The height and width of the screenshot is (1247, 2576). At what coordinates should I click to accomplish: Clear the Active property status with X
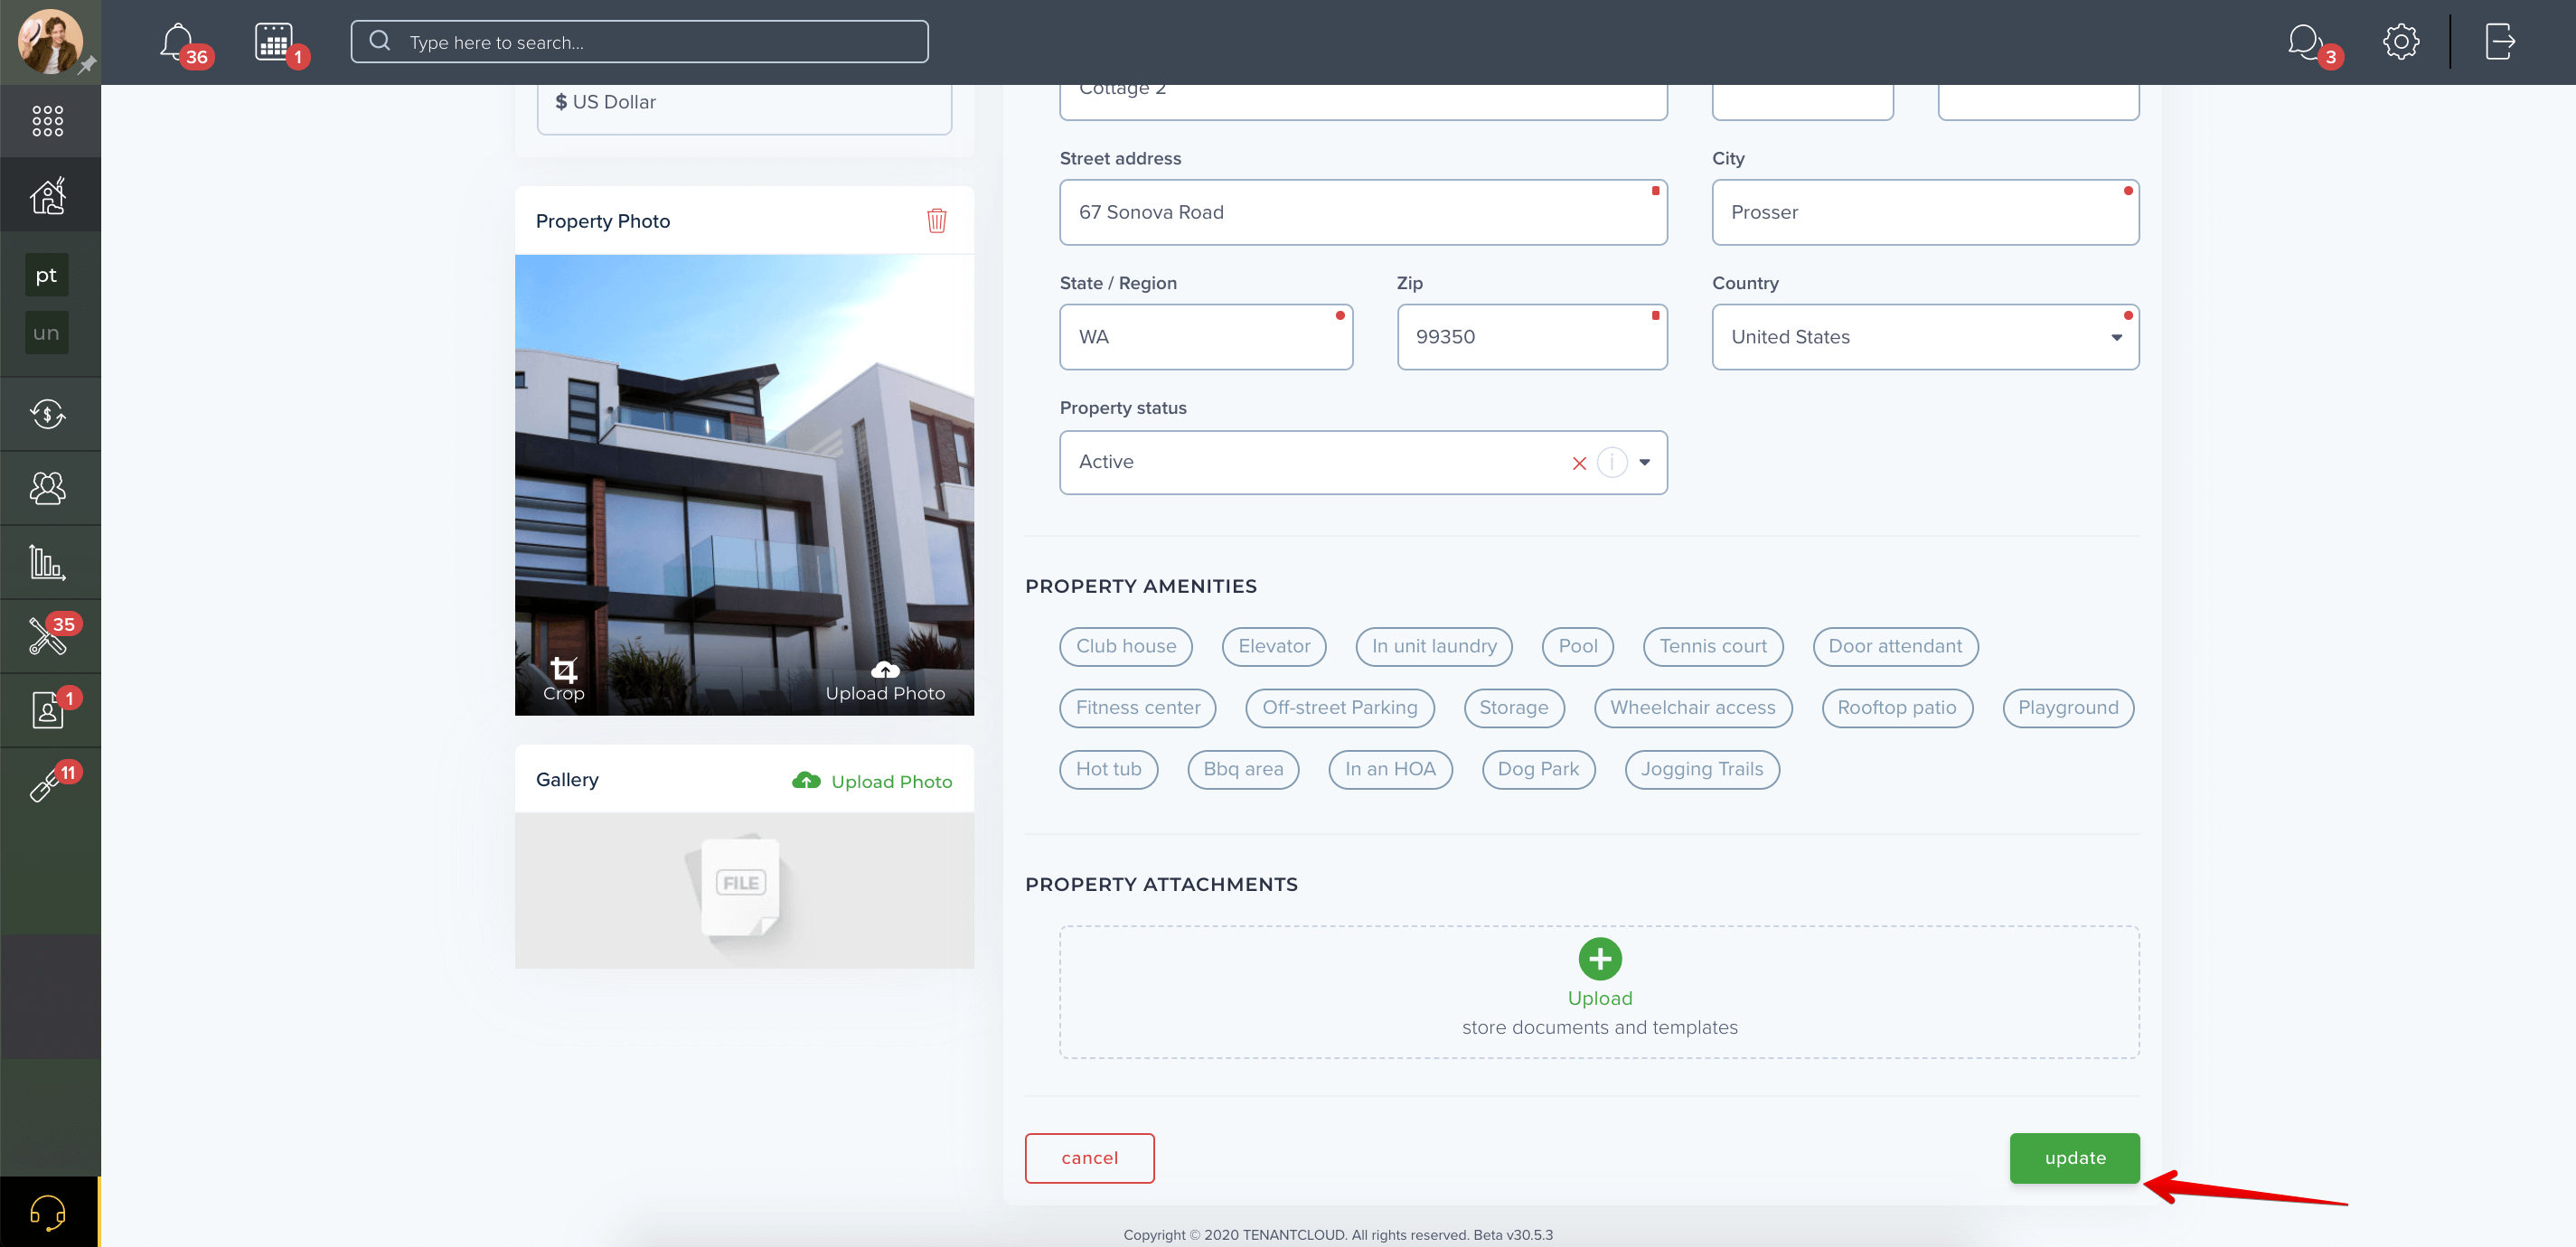[x=1579, y=463]
